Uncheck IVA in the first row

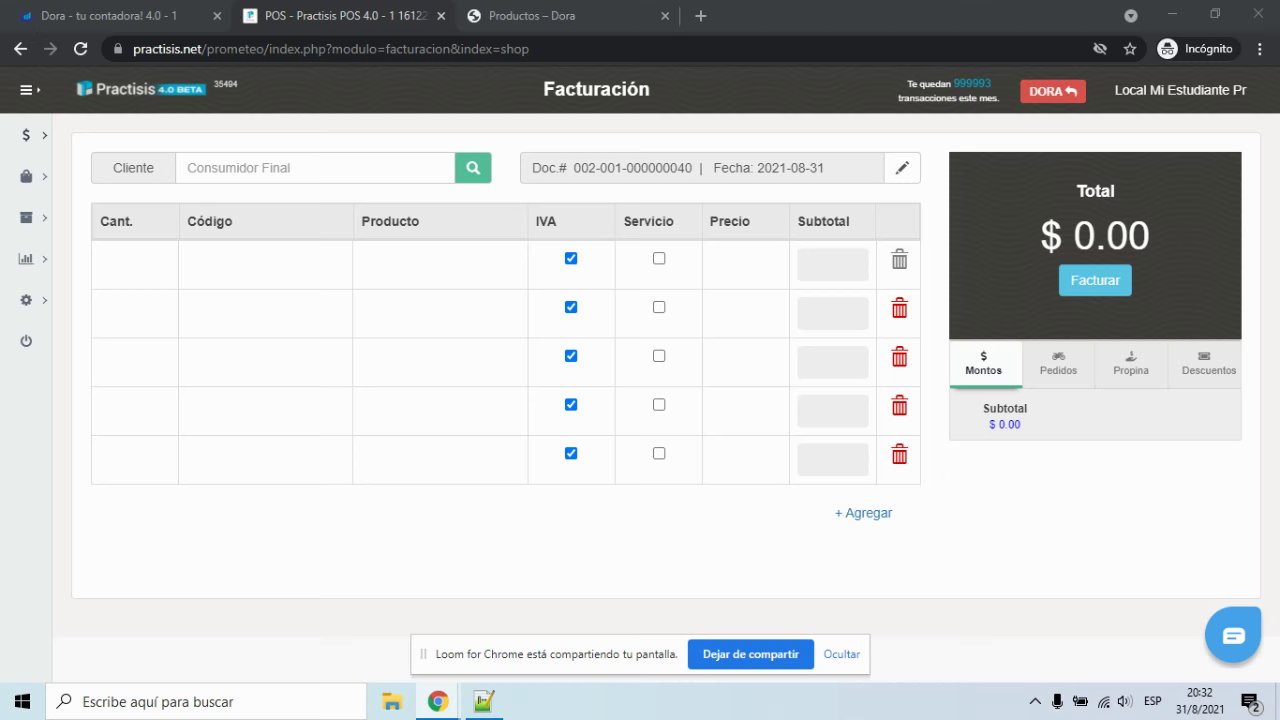[x=571, y=258]
